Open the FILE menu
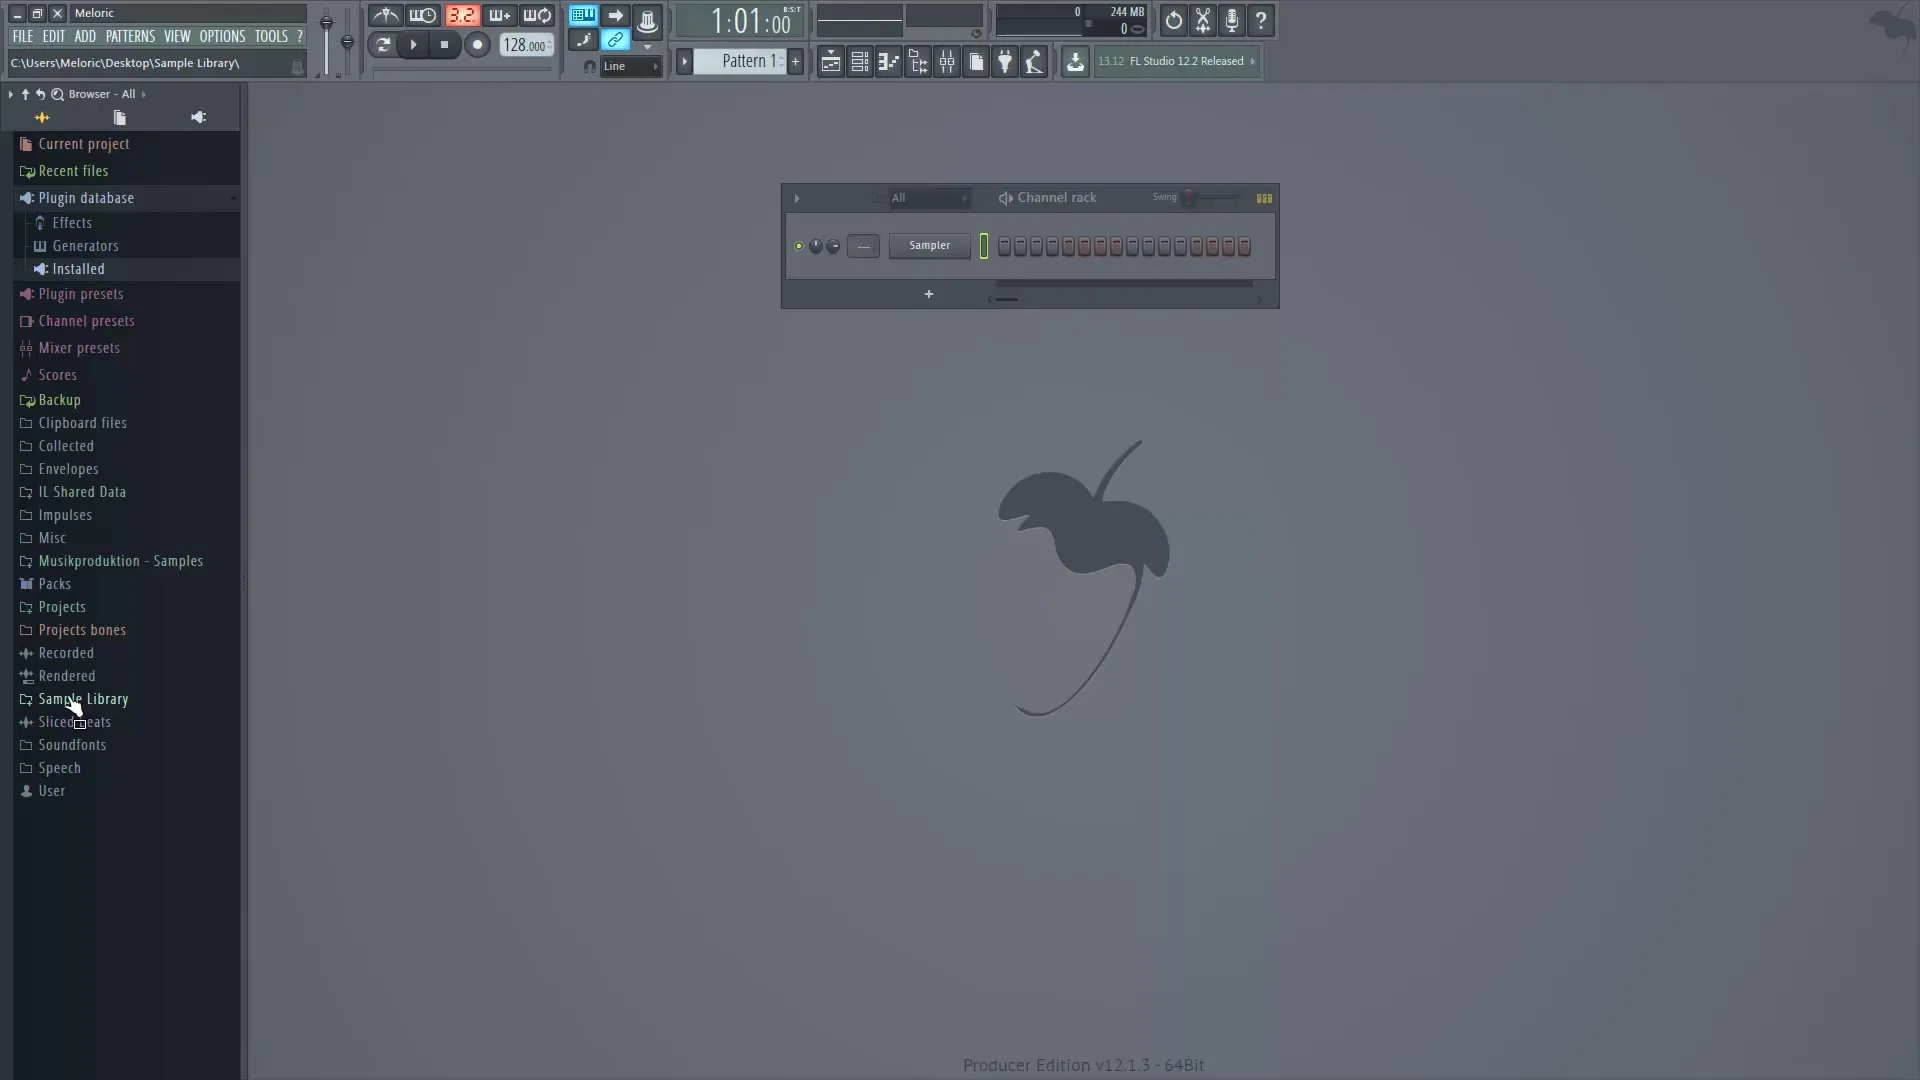1920x1080 pixels. click(x=23, y=36)
